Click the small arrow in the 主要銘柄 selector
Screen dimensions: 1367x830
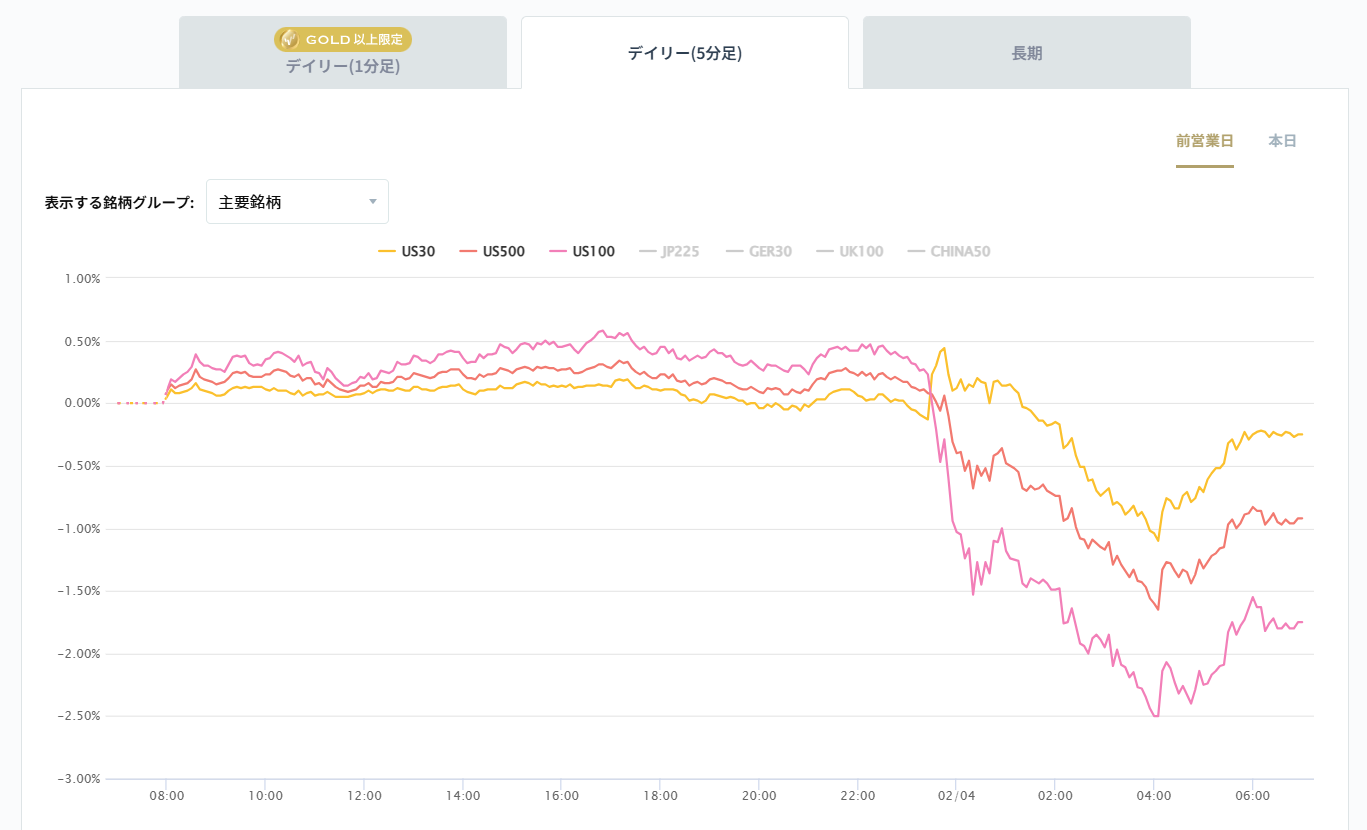(x=373, y=202)
